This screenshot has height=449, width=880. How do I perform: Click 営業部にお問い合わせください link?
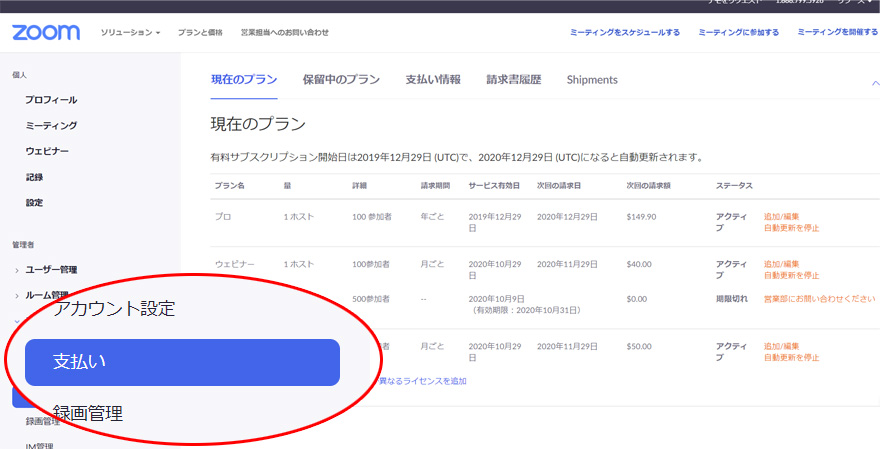click(x=819, y=298)
